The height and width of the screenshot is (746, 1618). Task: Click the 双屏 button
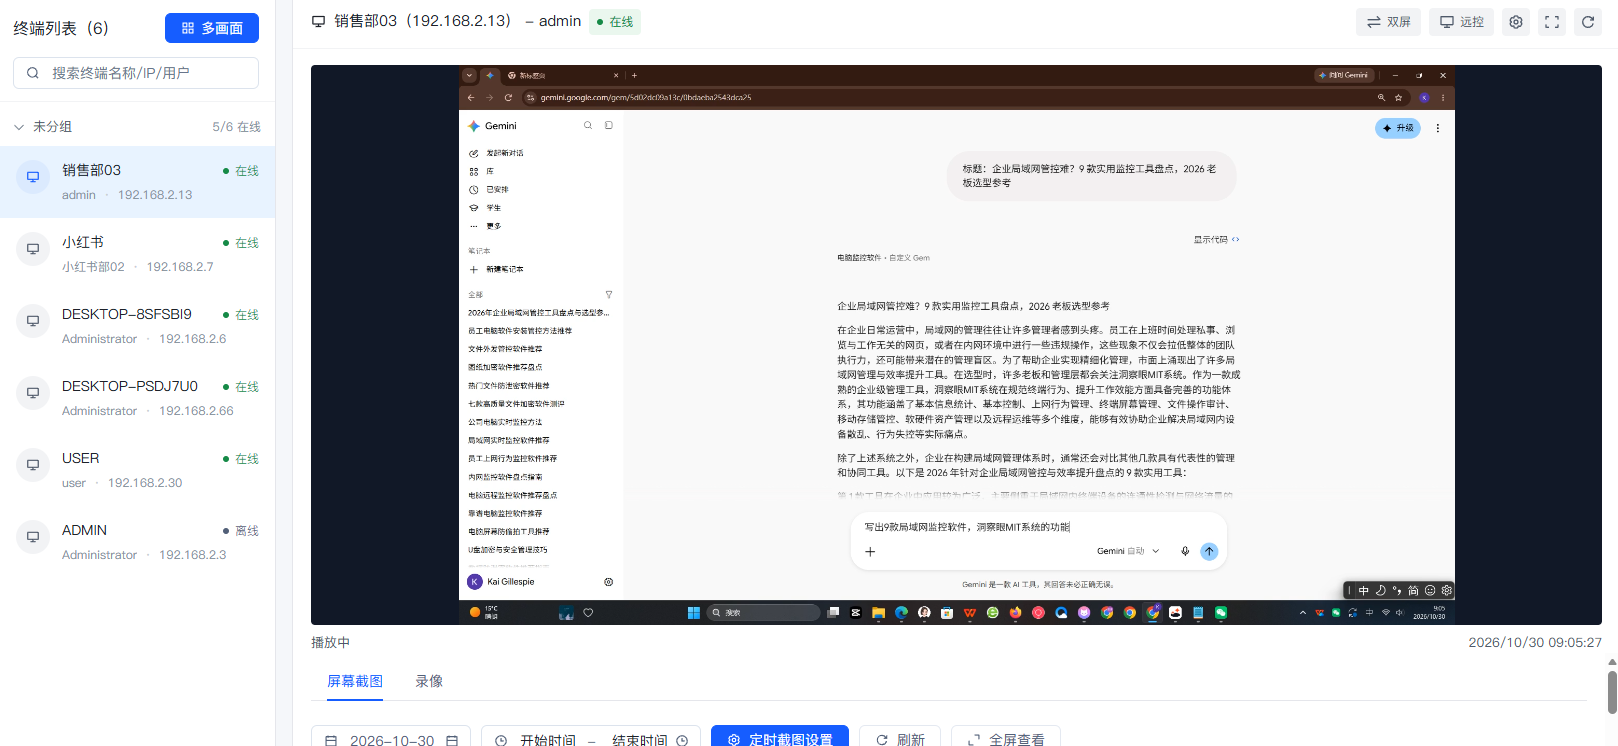pyautogui.click(x=1389, y=22)
